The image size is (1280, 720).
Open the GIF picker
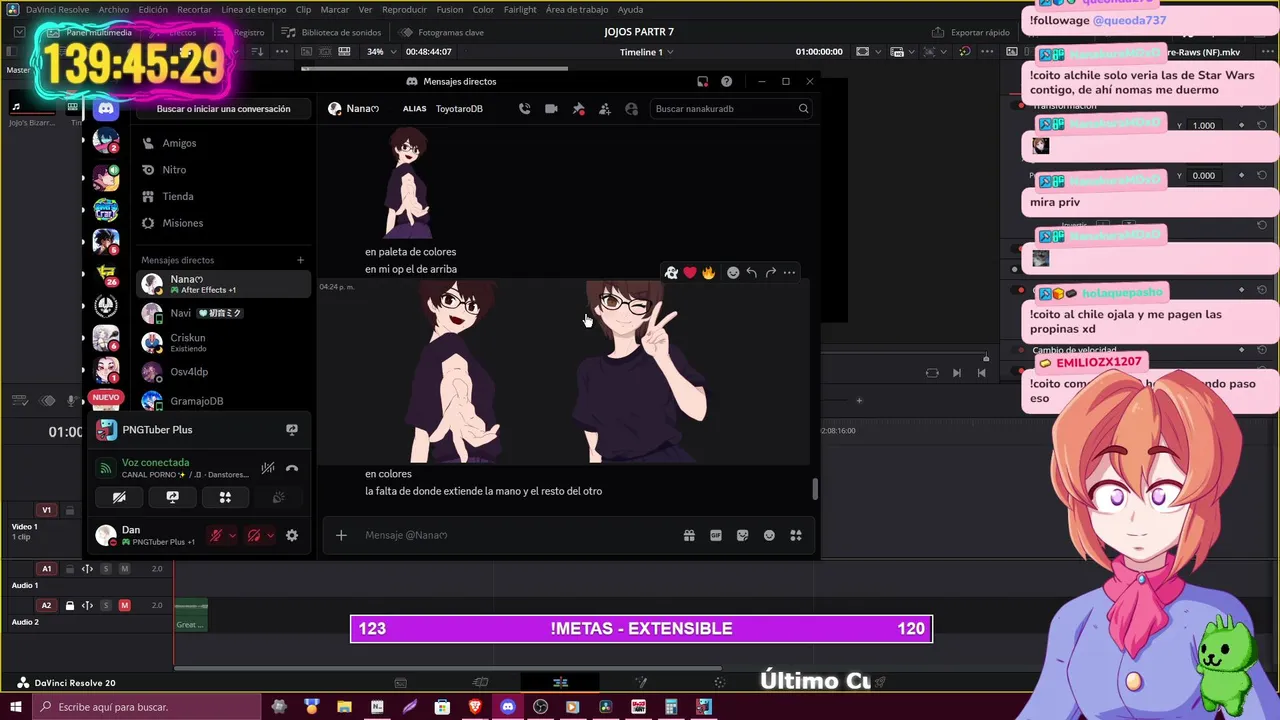pos(716,535)
